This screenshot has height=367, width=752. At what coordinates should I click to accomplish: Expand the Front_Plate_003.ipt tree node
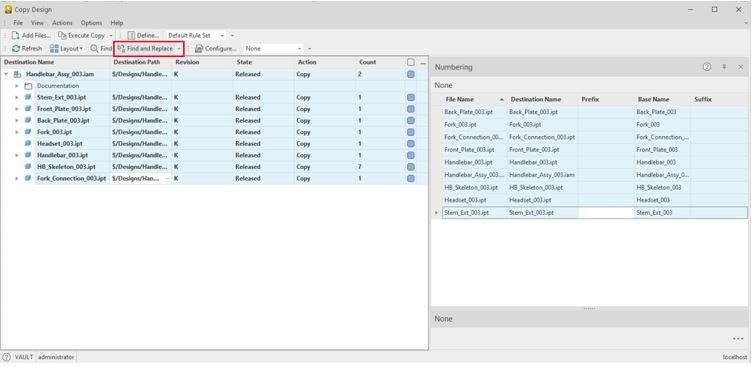[x=16, y=109]
